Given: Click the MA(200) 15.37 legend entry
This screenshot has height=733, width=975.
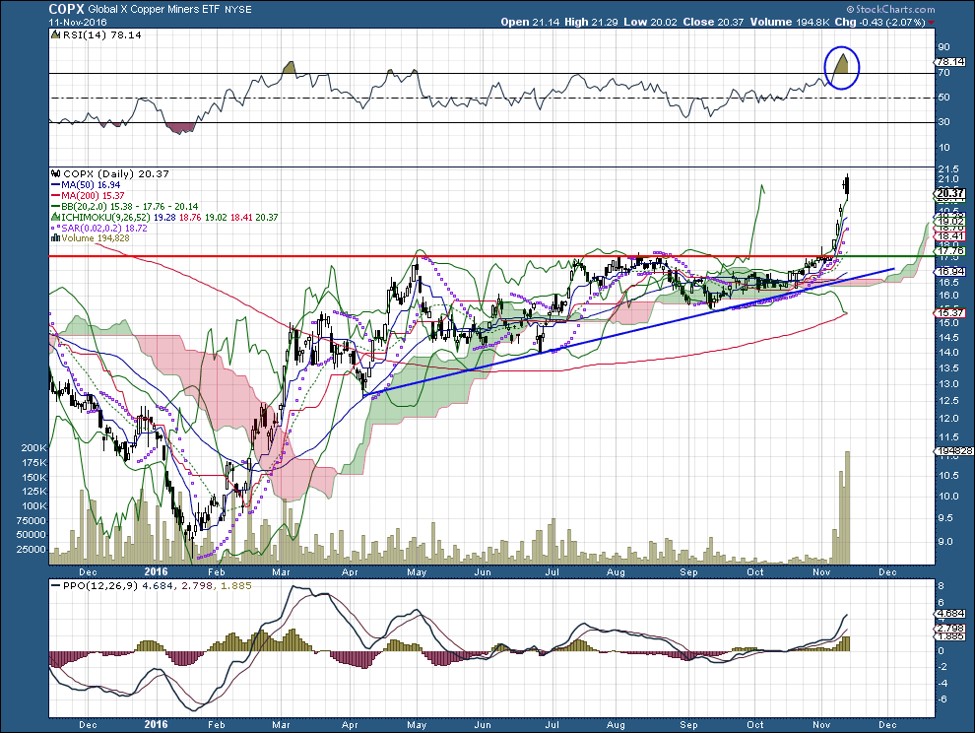Looking at the screenshot, I should point(93,196).
